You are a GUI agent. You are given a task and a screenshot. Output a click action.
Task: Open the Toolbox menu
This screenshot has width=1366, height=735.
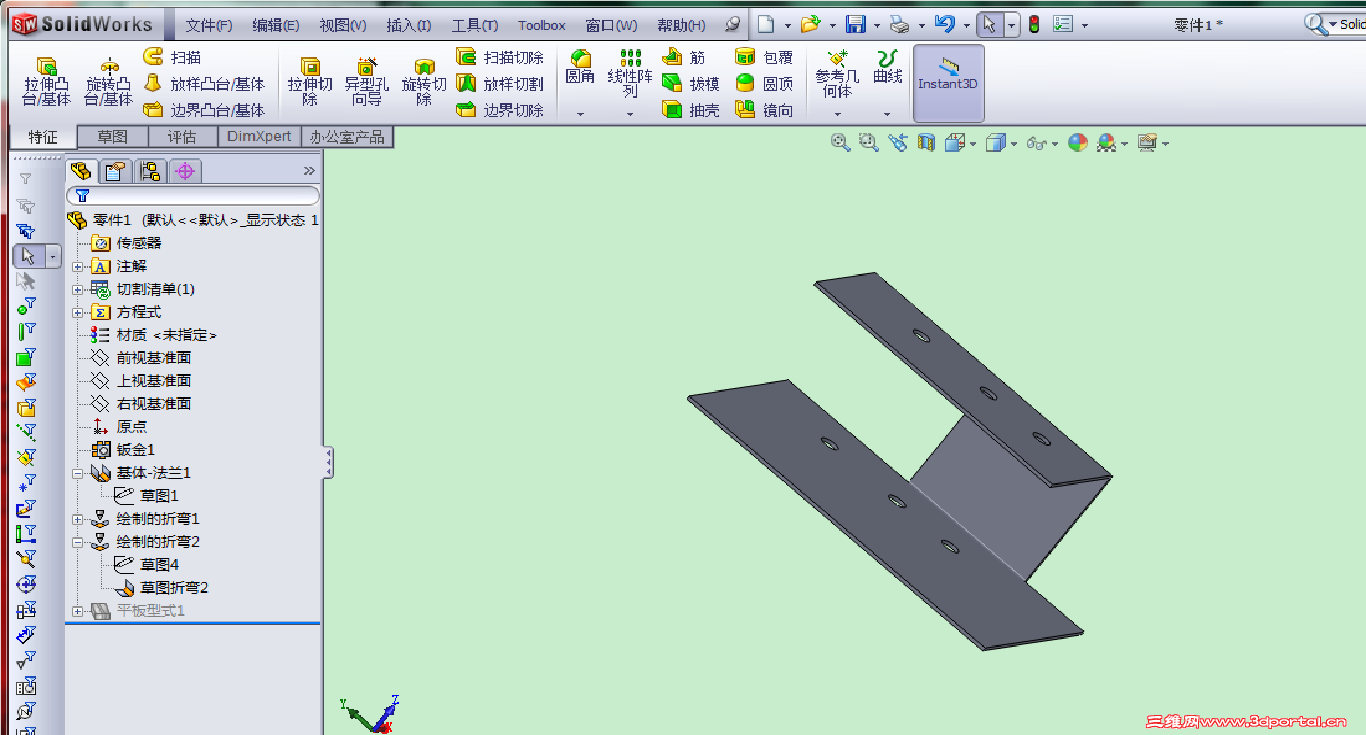pos(542,25)
